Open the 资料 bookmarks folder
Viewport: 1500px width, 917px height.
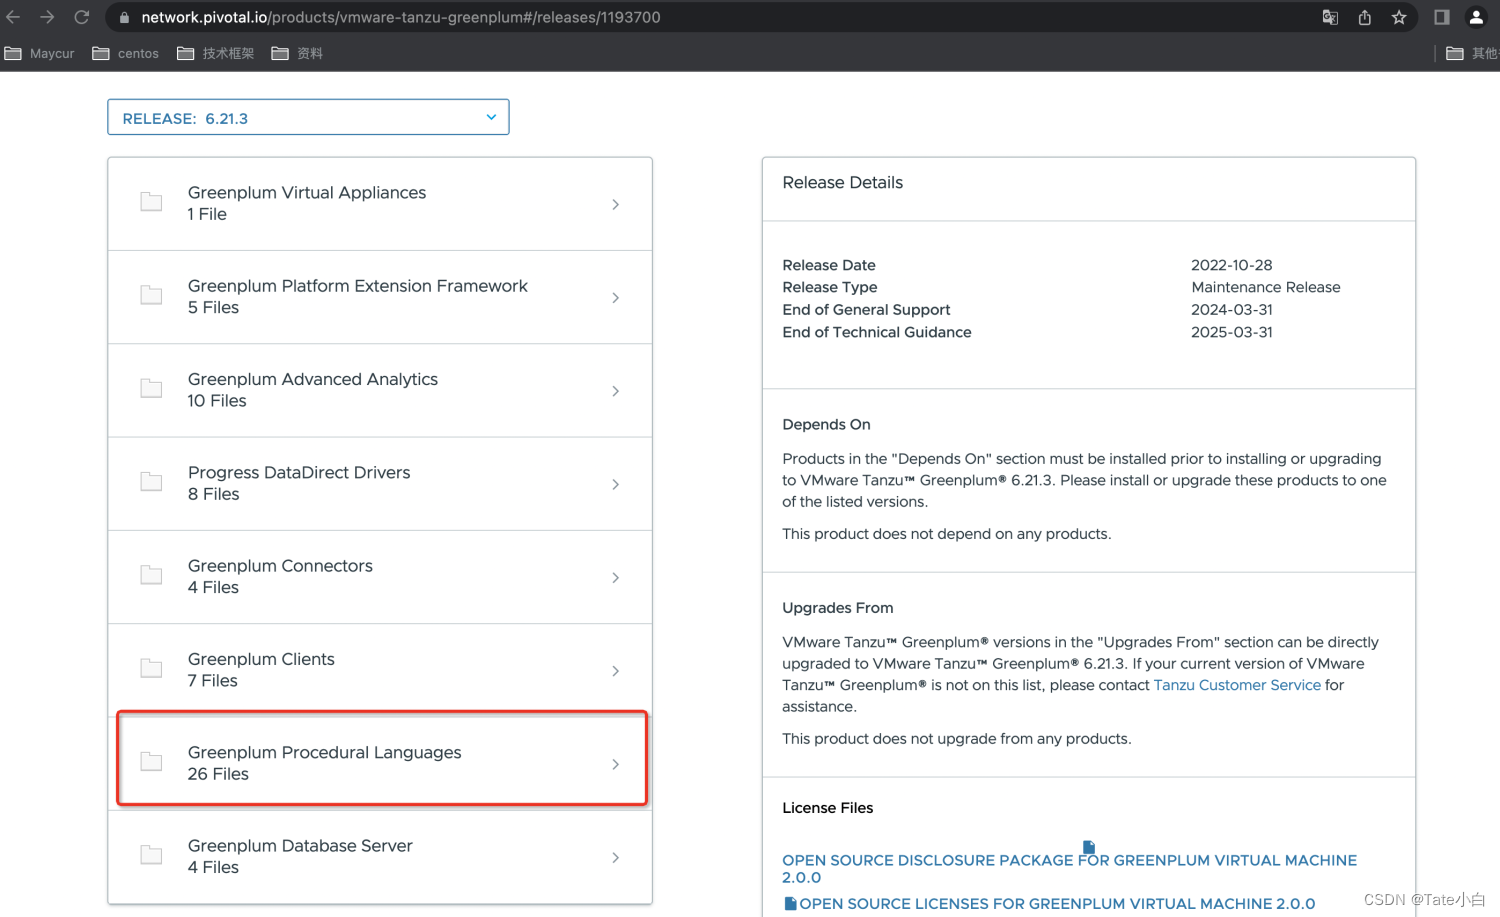(x=297, y=53)
